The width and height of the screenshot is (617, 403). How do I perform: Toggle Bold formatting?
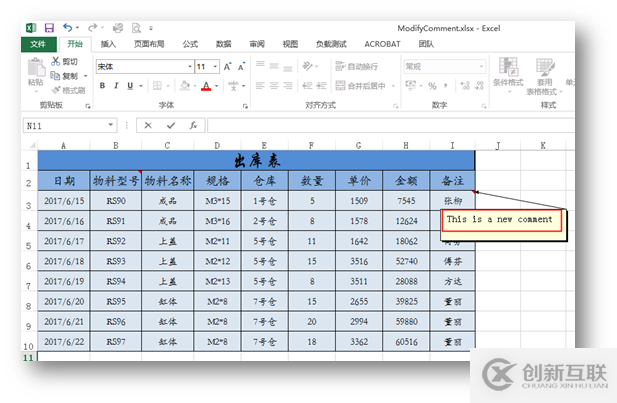102,85
